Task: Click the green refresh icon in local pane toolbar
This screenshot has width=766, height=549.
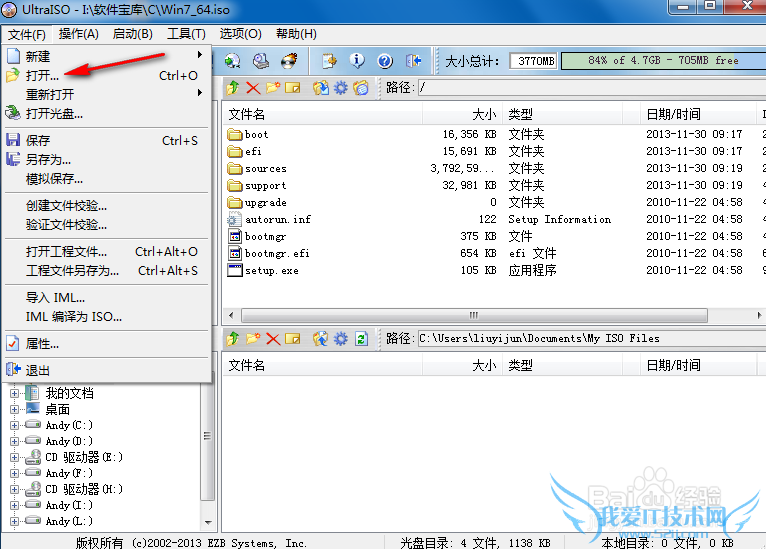Action: tap(361, 338)
